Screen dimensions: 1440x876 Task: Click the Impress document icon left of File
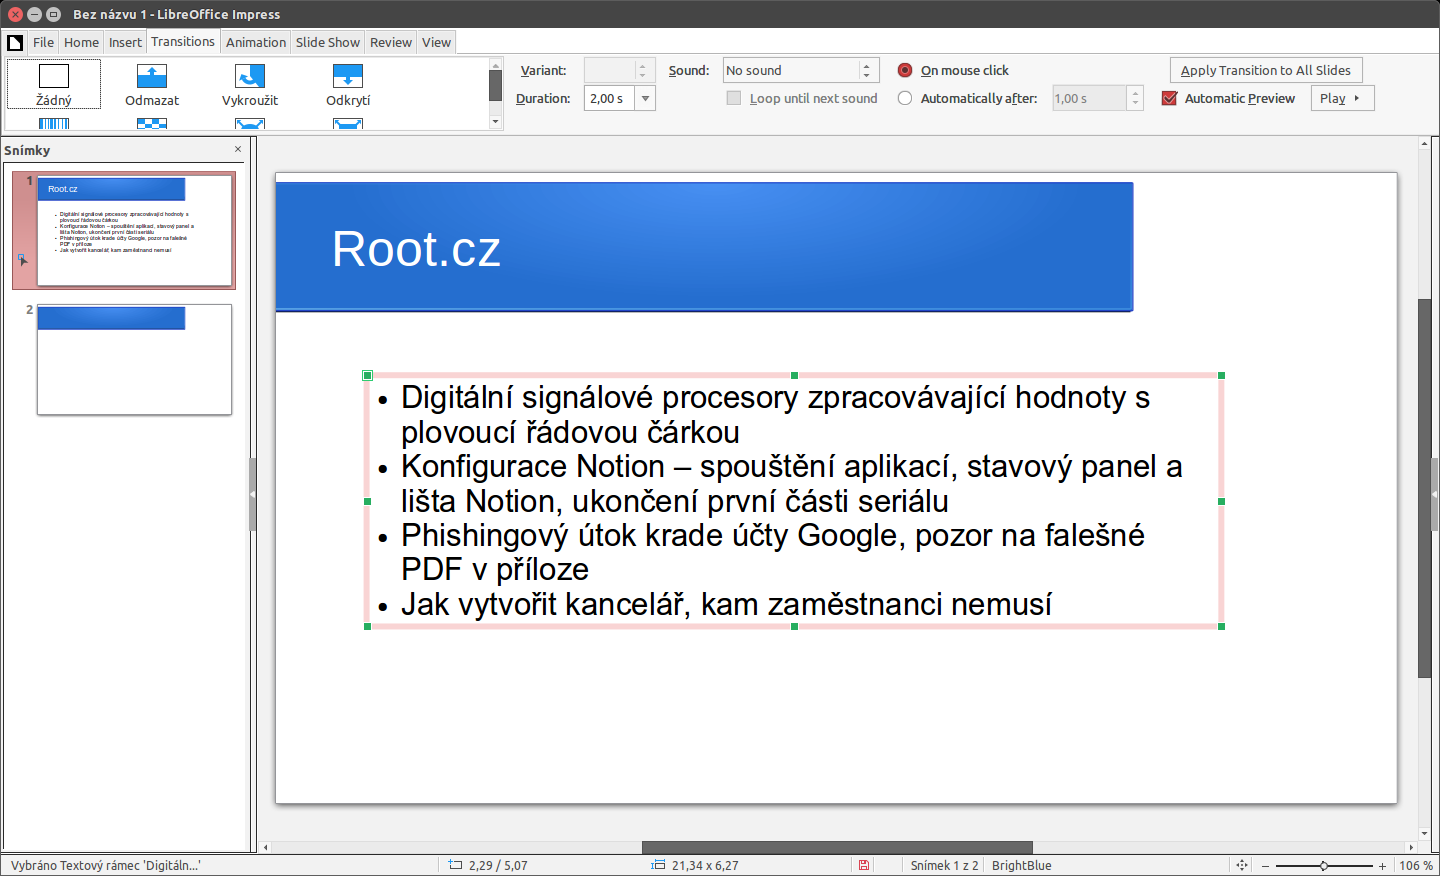14,42
